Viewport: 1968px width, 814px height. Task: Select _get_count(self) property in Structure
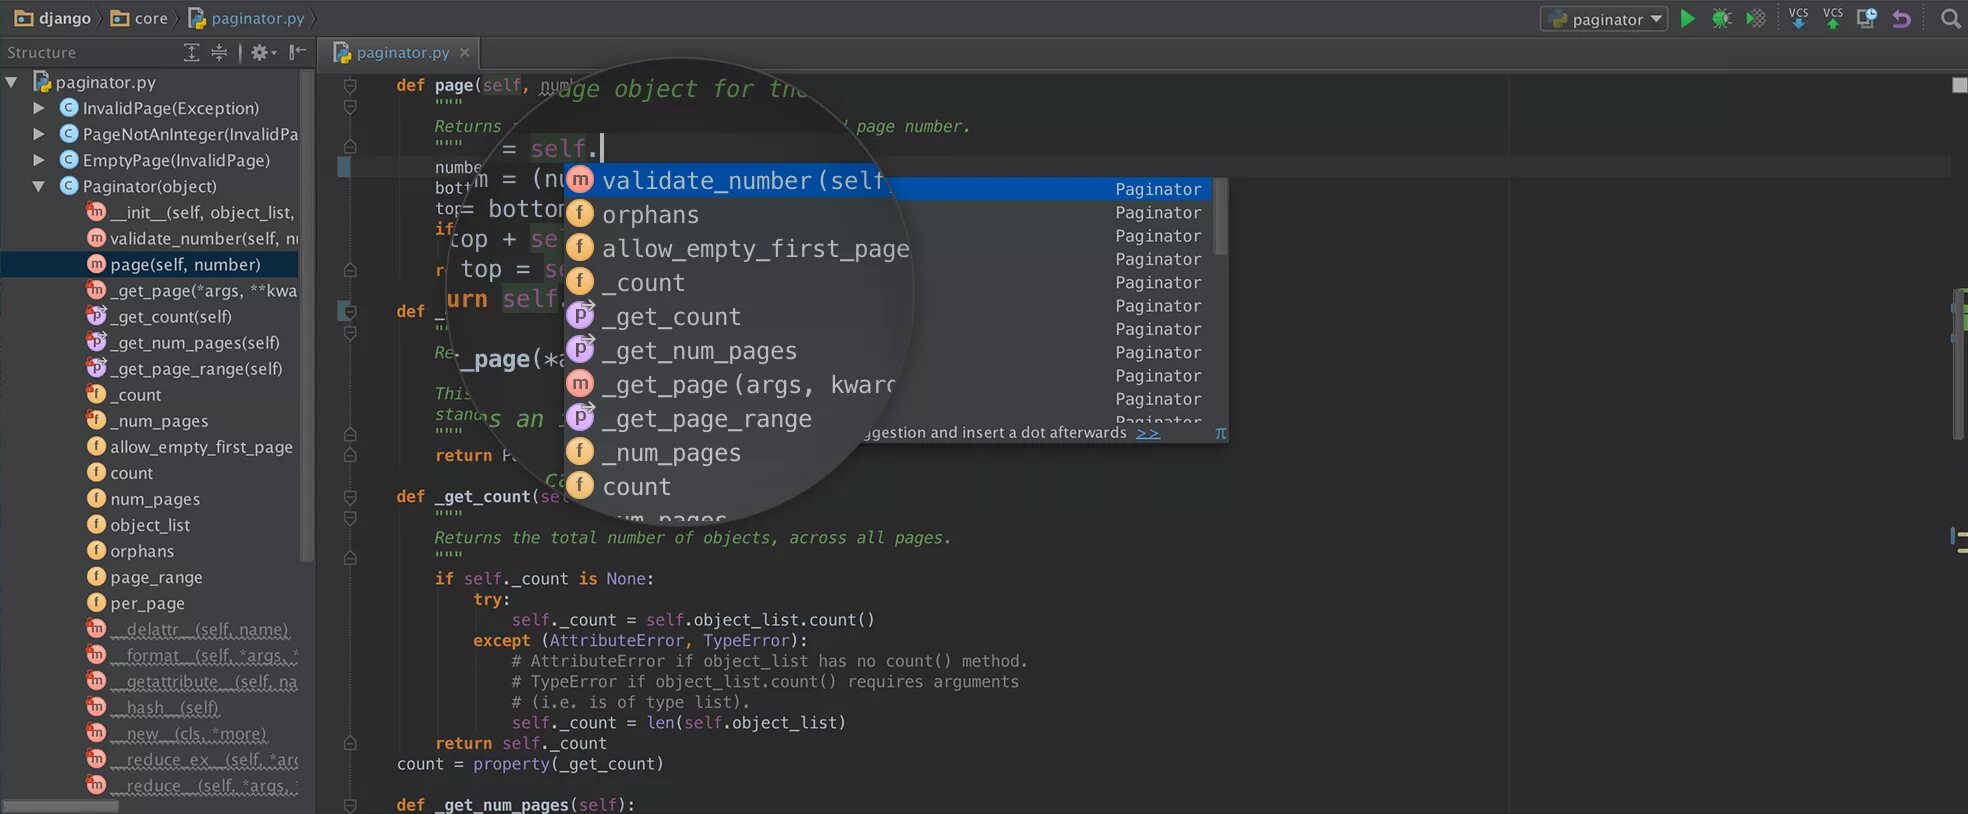[160, 316]
